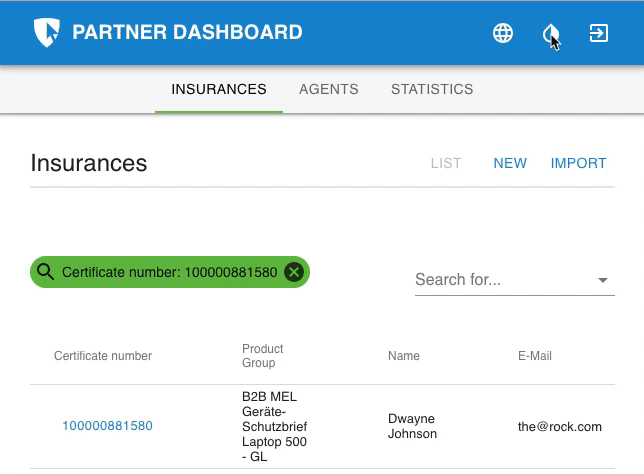The width and height of the screenshot is (644, 474).
Task: Log out using the exit icon
Action: pyautogui.click(x=598, y=33)
